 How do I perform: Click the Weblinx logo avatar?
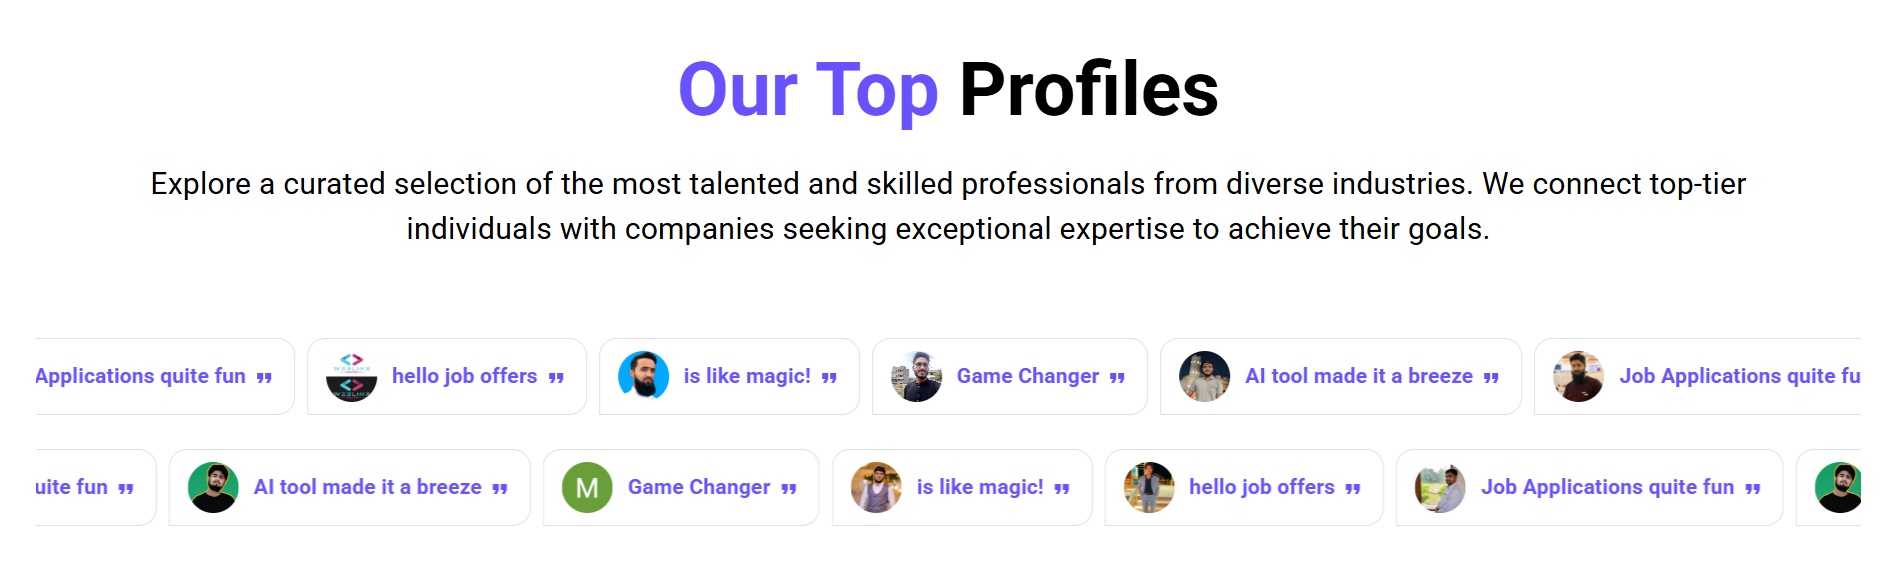point(352,376)
